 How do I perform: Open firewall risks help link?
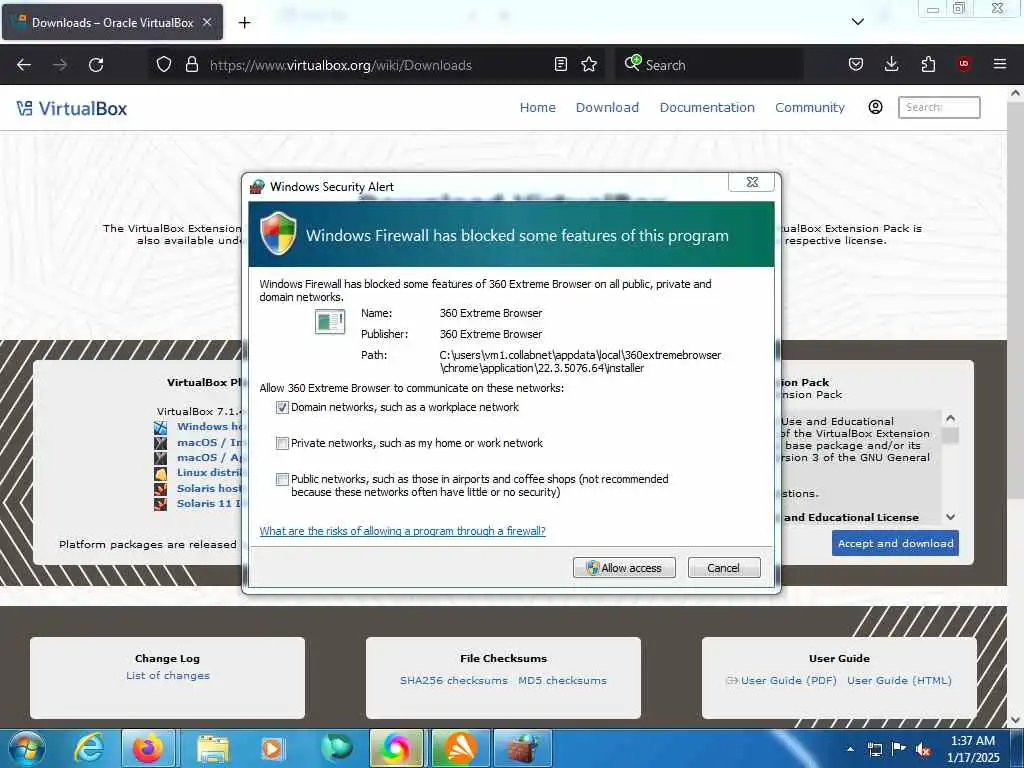tap(402, 531)
